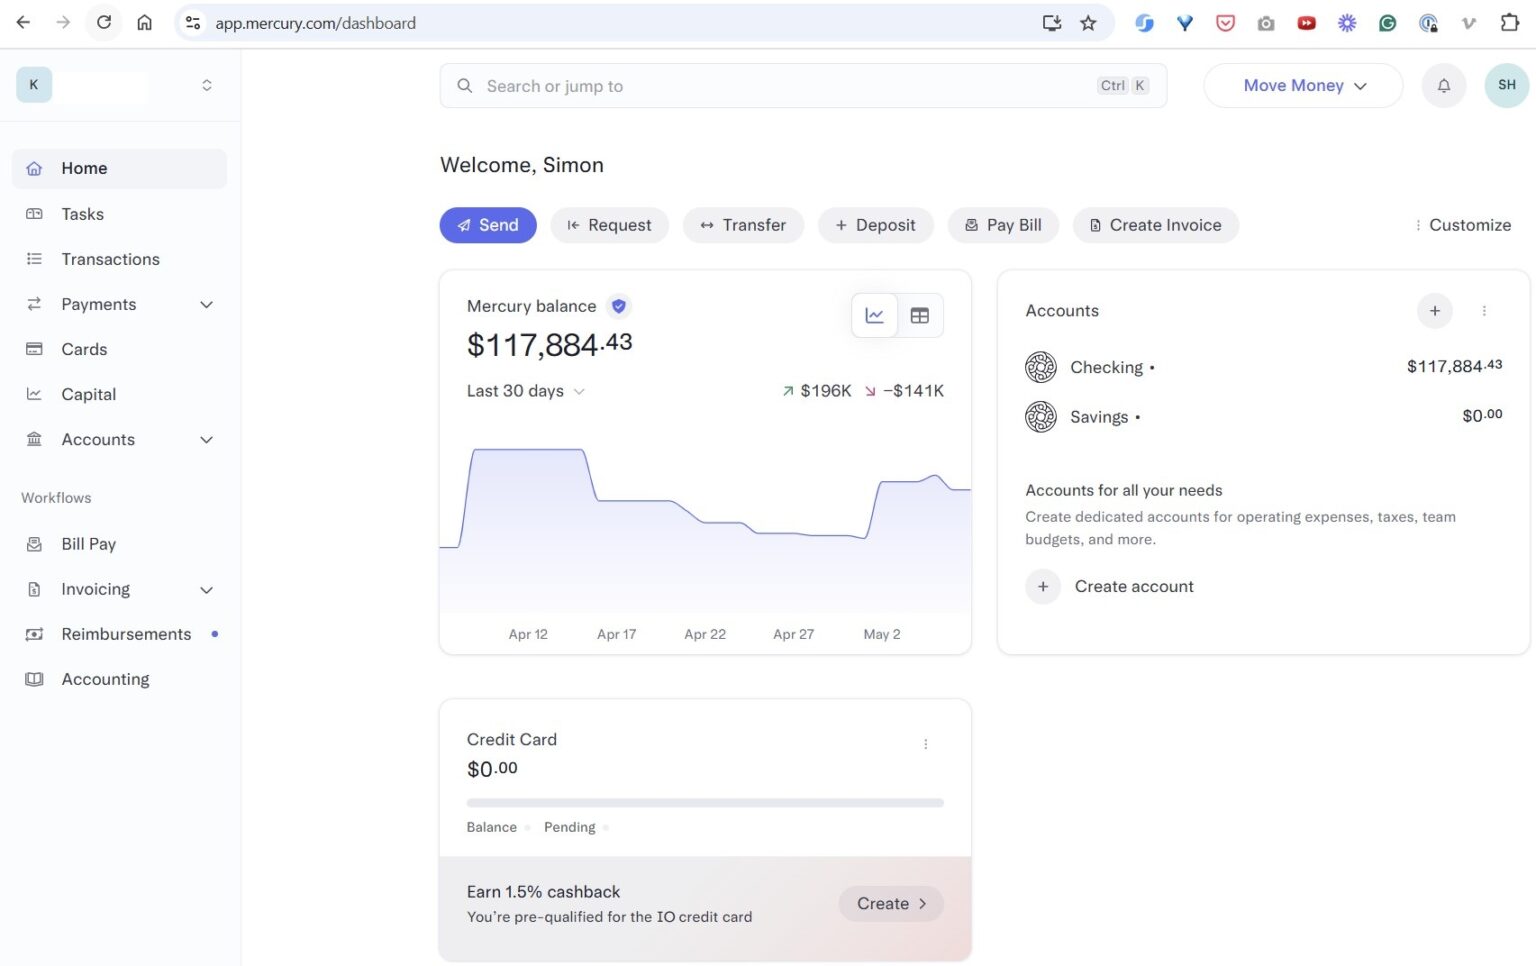Click the K workspace avatar
The width and height of the screenshot is (1536, 966).
[34, 85]
